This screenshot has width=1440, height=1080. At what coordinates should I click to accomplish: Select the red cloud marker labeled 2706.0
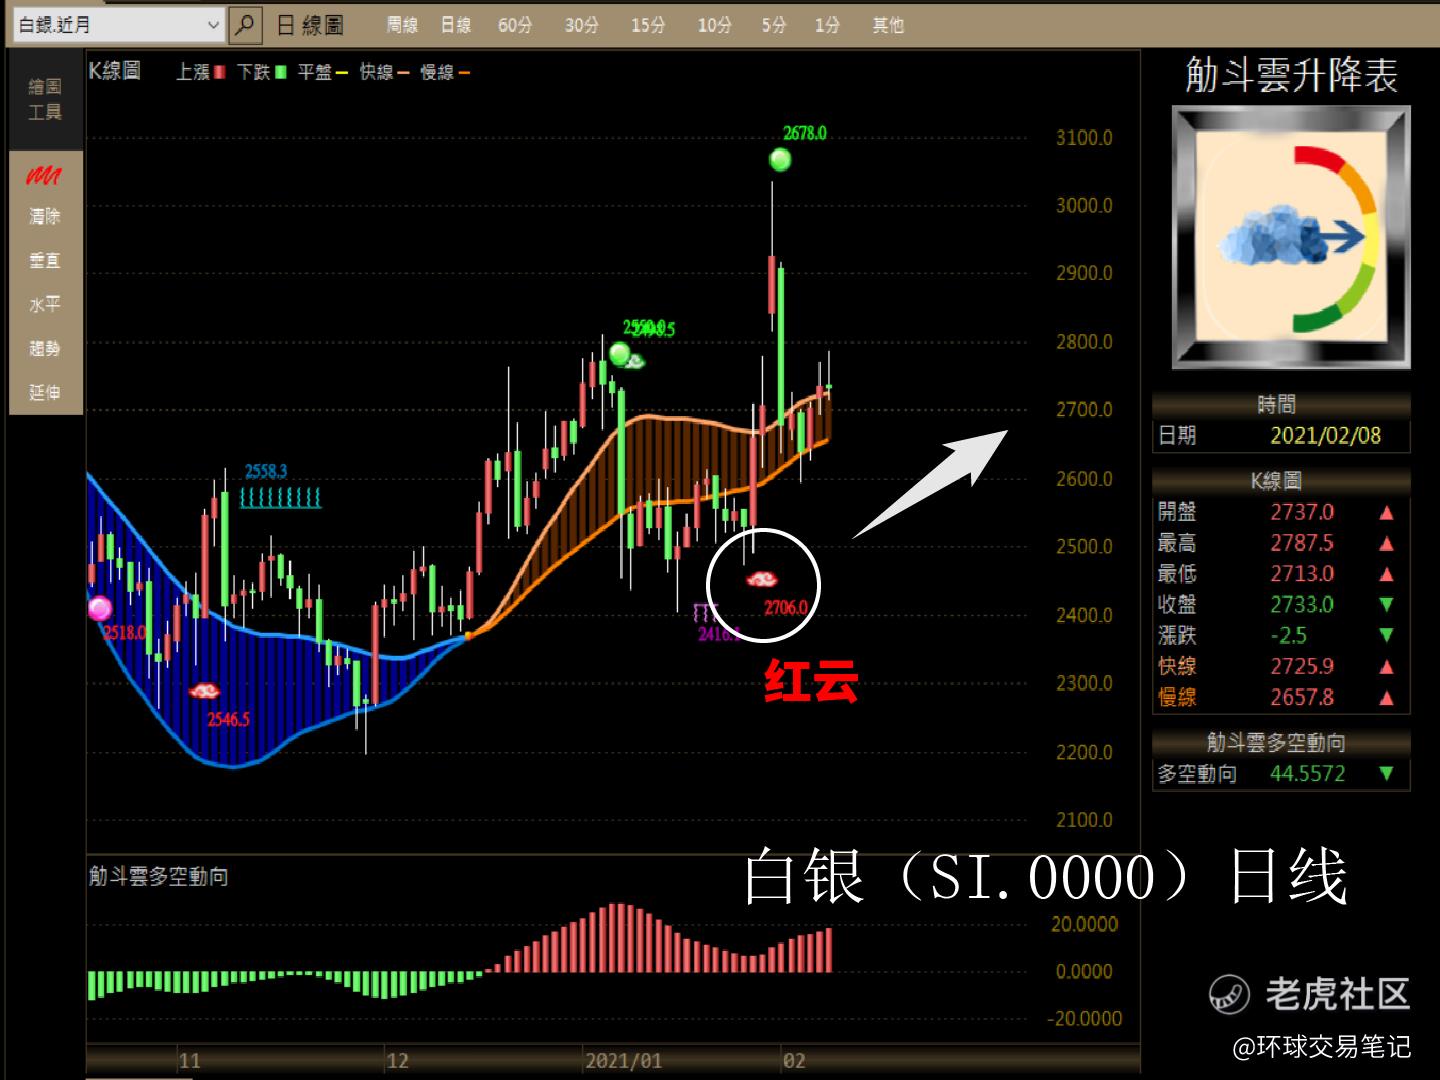tap(763, 580)
